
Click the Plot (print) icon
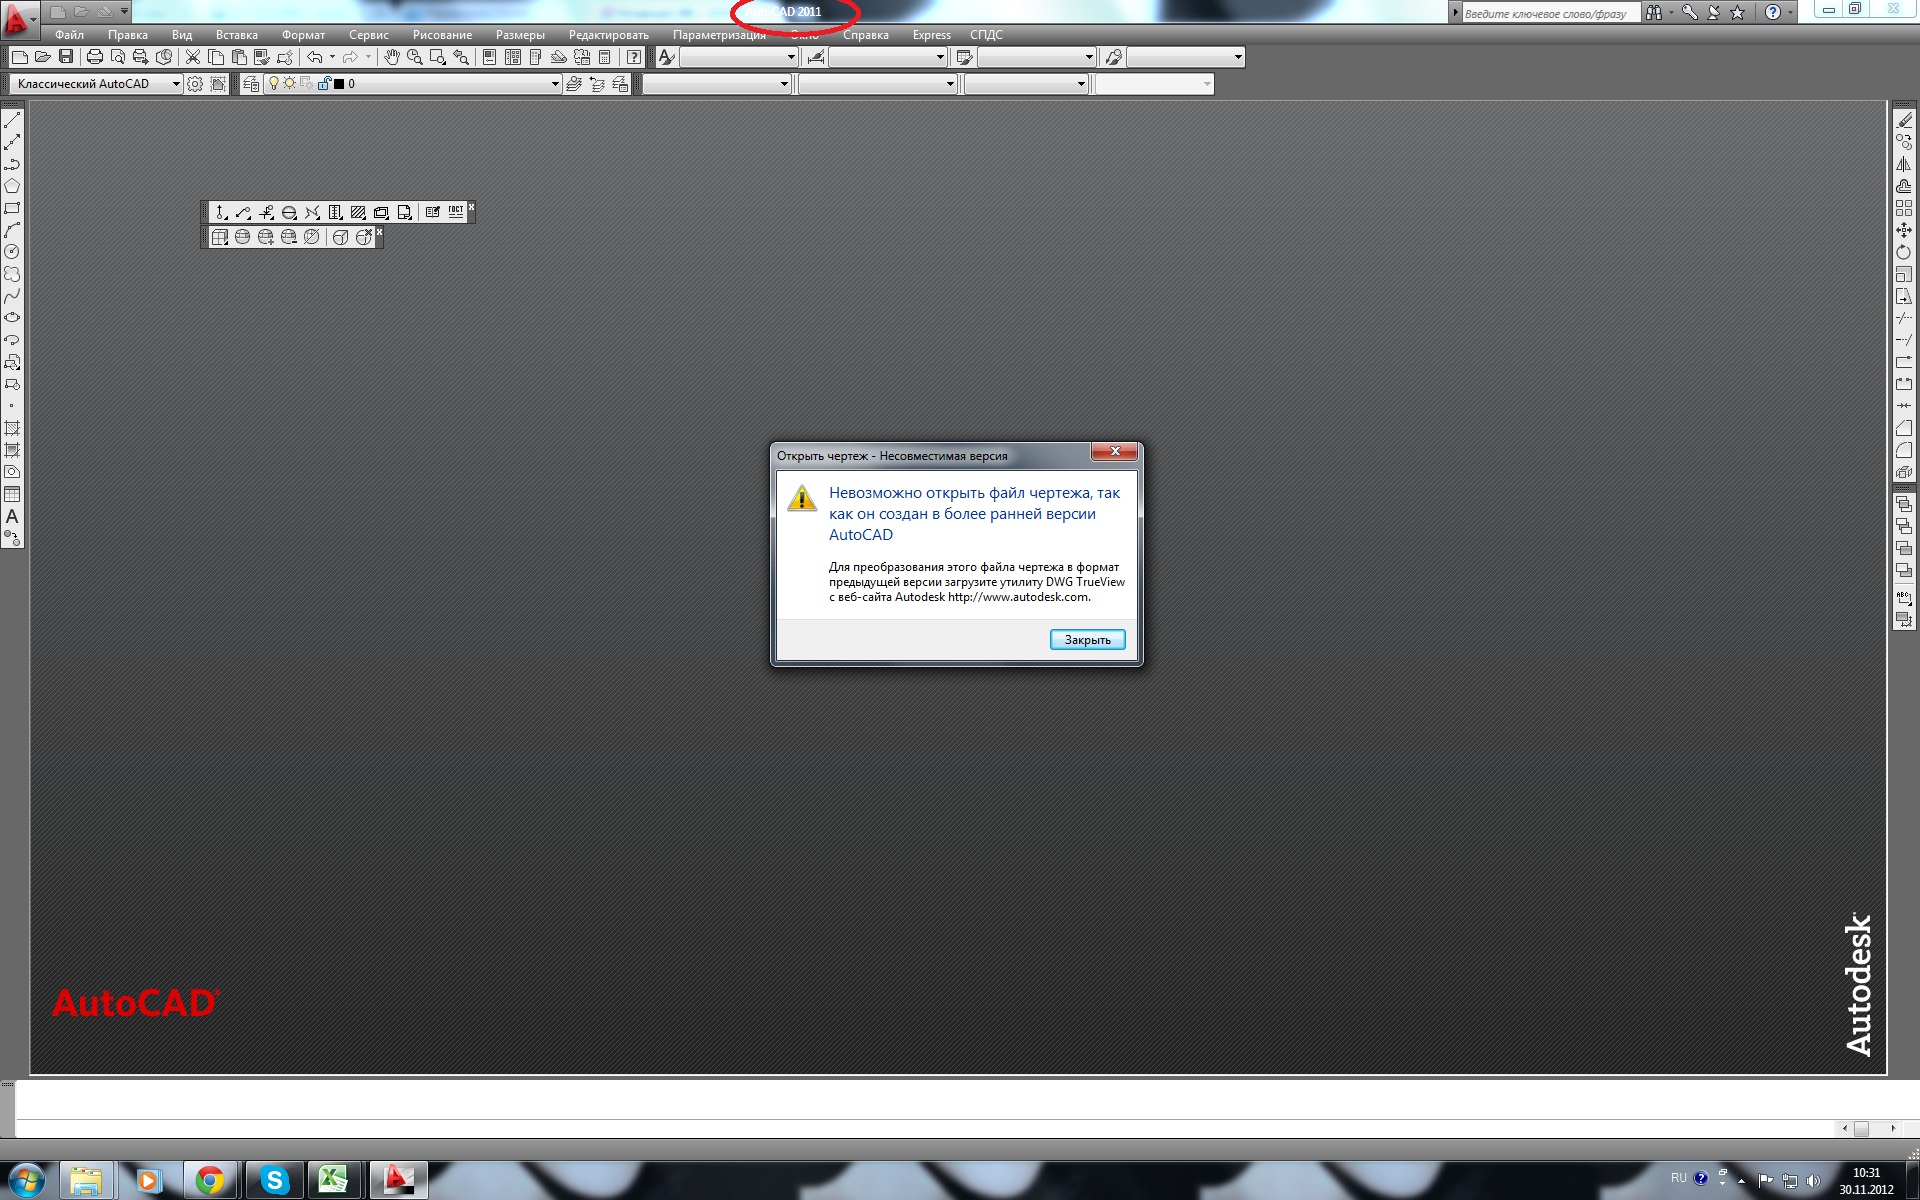click(95, 57)
